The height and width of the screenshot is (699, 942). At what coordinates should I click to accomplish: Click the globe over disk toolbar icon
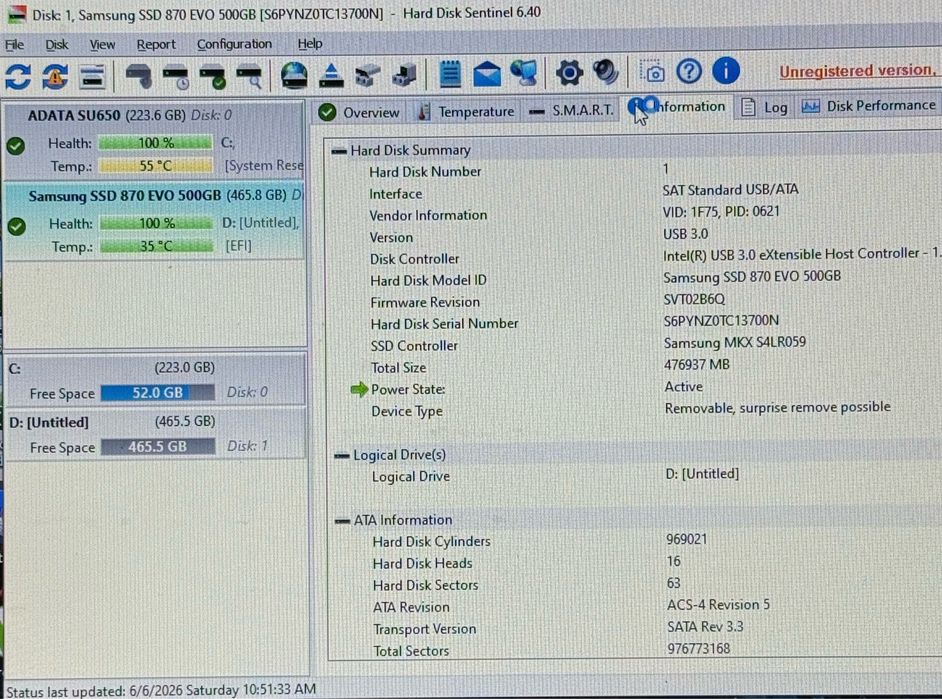point(294,76)
